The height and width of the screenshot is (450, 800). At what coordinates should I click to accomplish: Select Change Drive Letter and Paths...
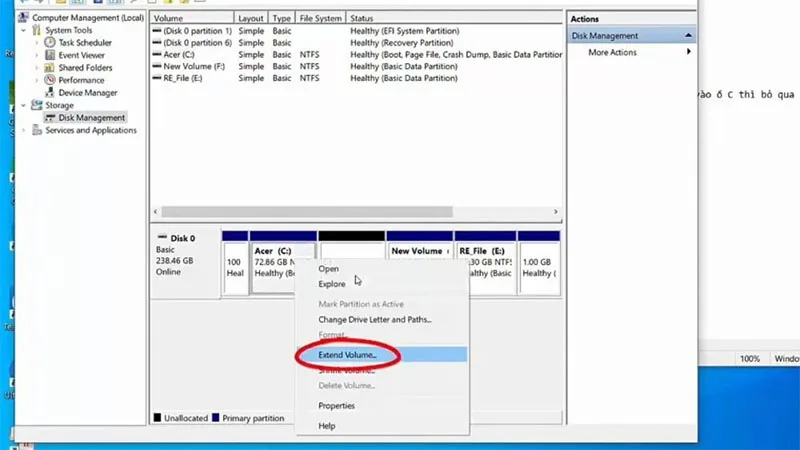374,319
